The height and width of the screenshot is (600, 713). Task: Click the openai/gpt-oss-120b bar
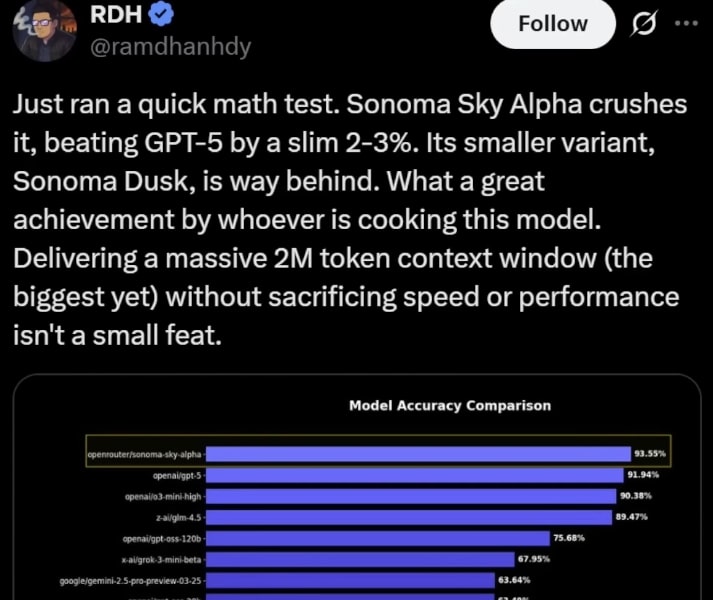pyautogui.click(x=378, y=539)
